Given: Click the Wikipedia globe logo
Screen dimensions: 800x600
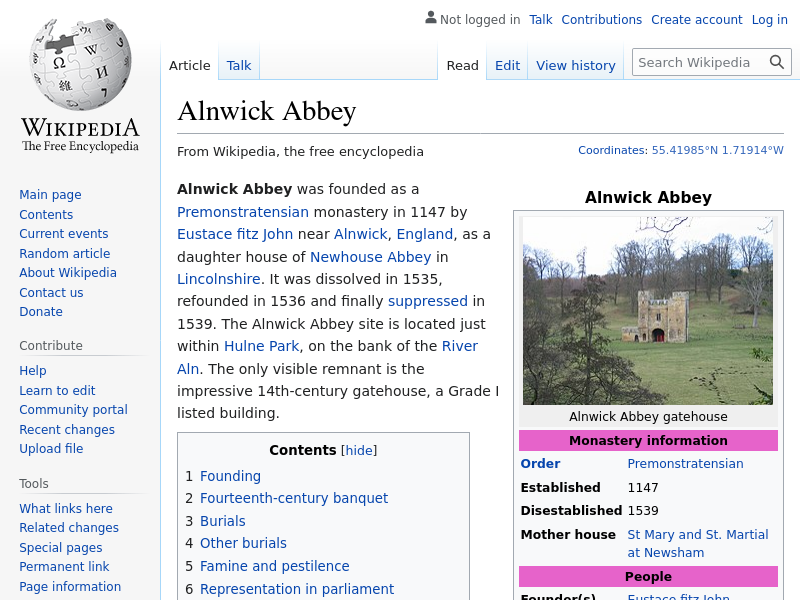Looking at the screenshot, I should [80, 65].
